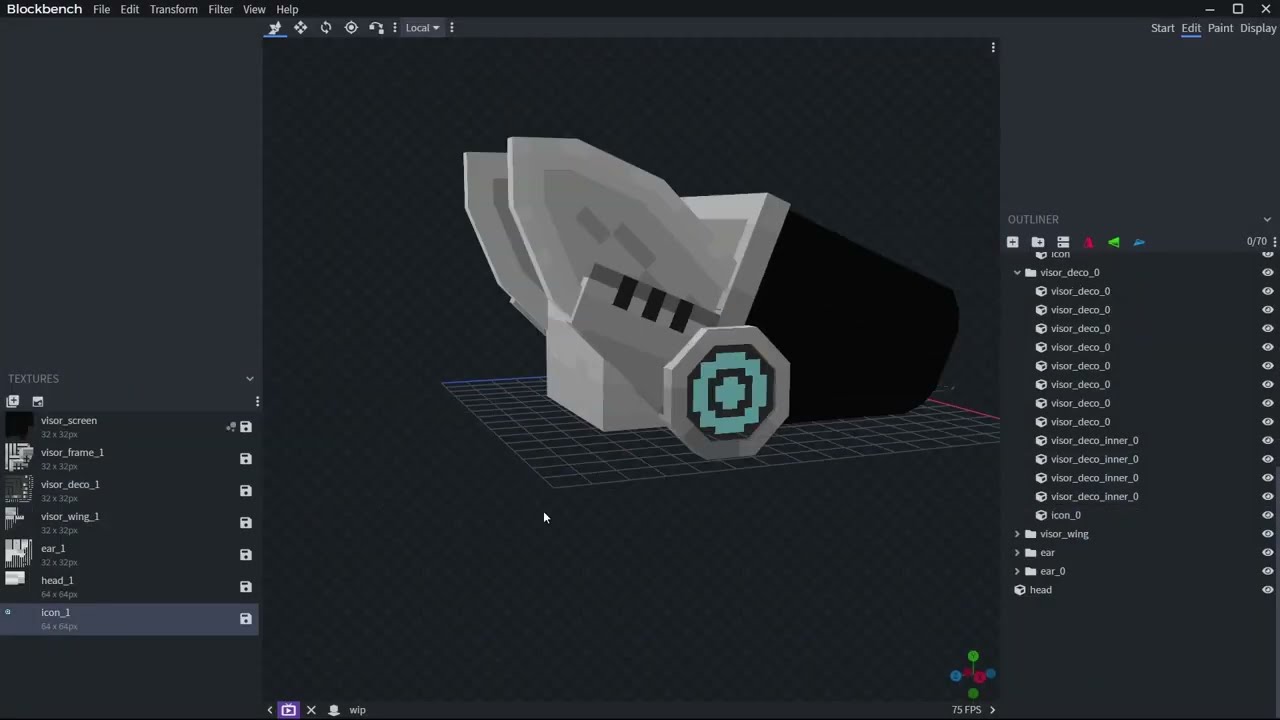Click the left arrow in bottom status bar
Screen dimensions: 1280x720
point(270,710)
